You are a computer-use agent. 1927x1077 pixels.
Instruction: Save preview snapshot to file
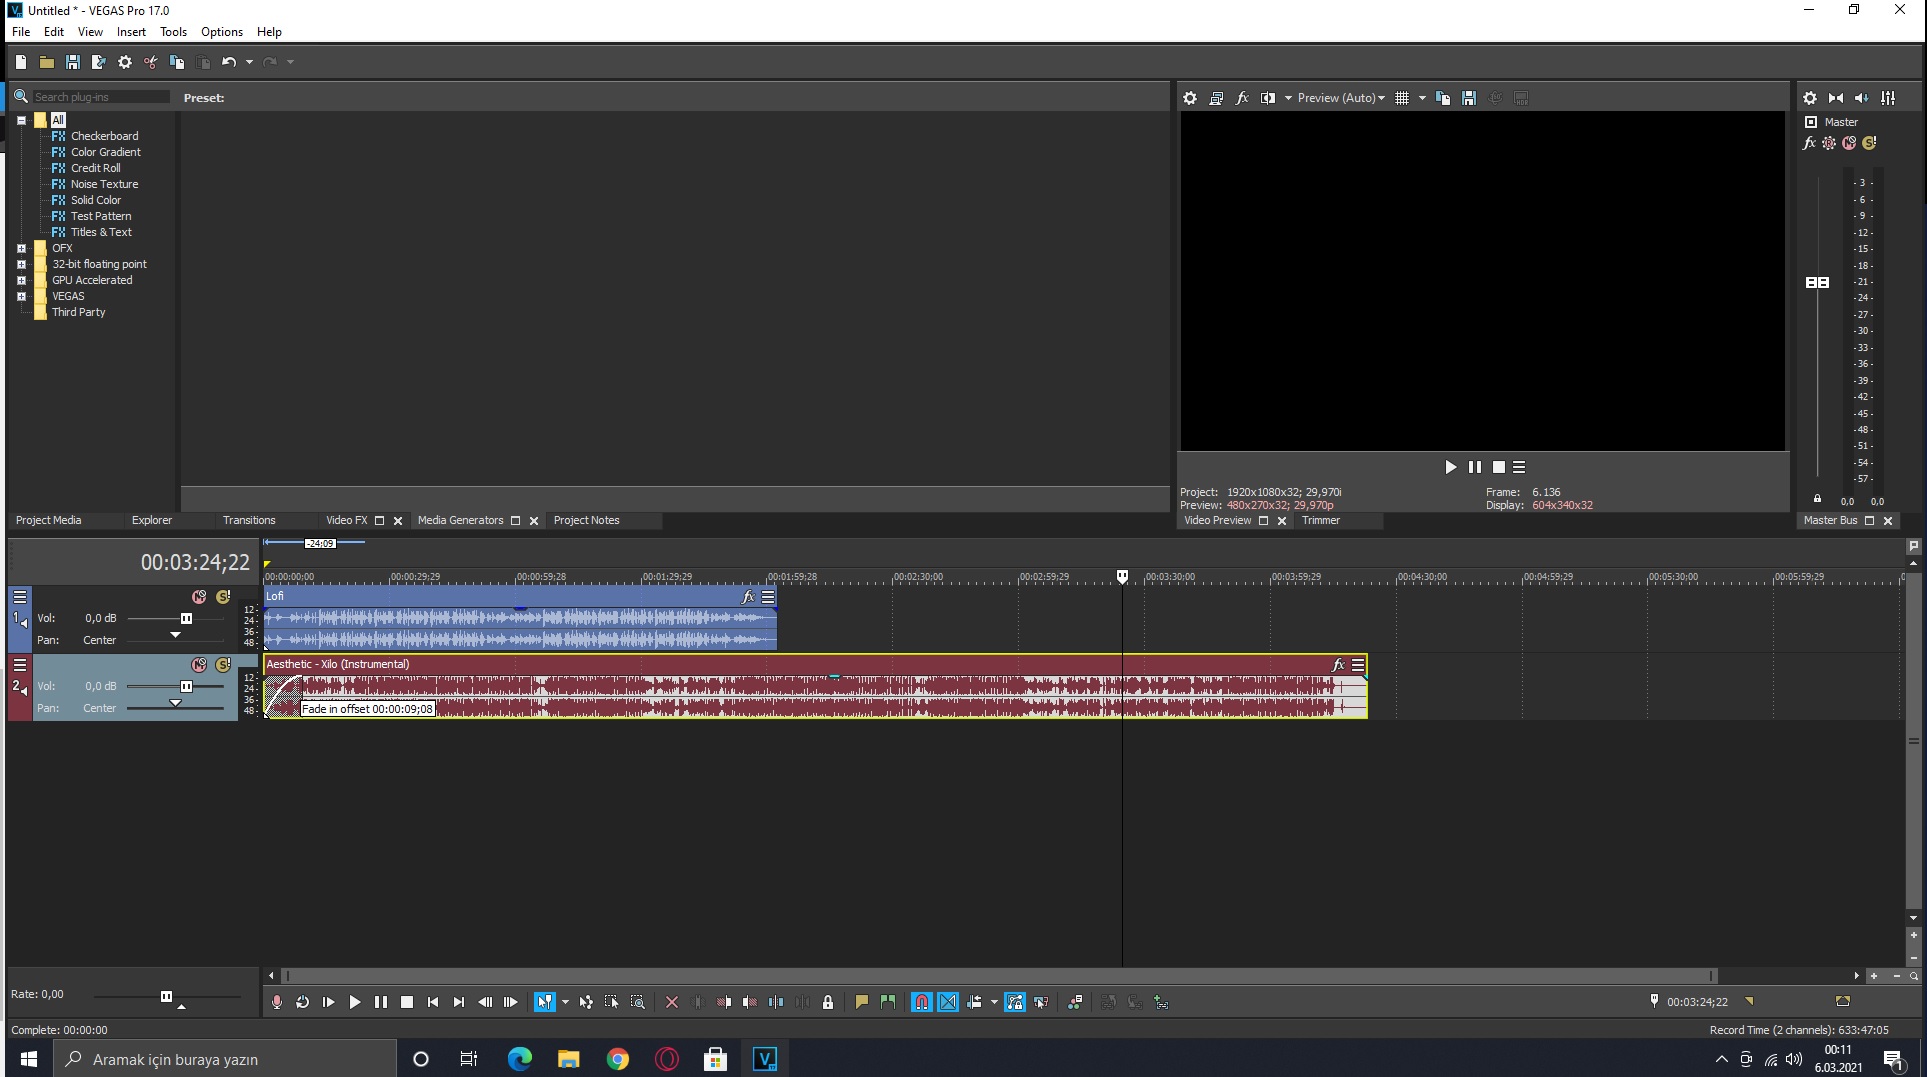click(x=1469, y=98)
